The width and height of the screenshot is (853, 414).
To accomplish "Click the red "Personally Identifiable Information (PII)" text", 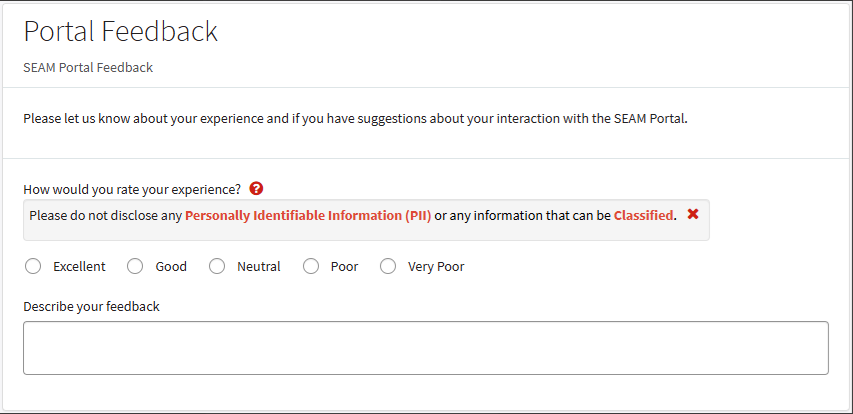I will tap(308, 215).
